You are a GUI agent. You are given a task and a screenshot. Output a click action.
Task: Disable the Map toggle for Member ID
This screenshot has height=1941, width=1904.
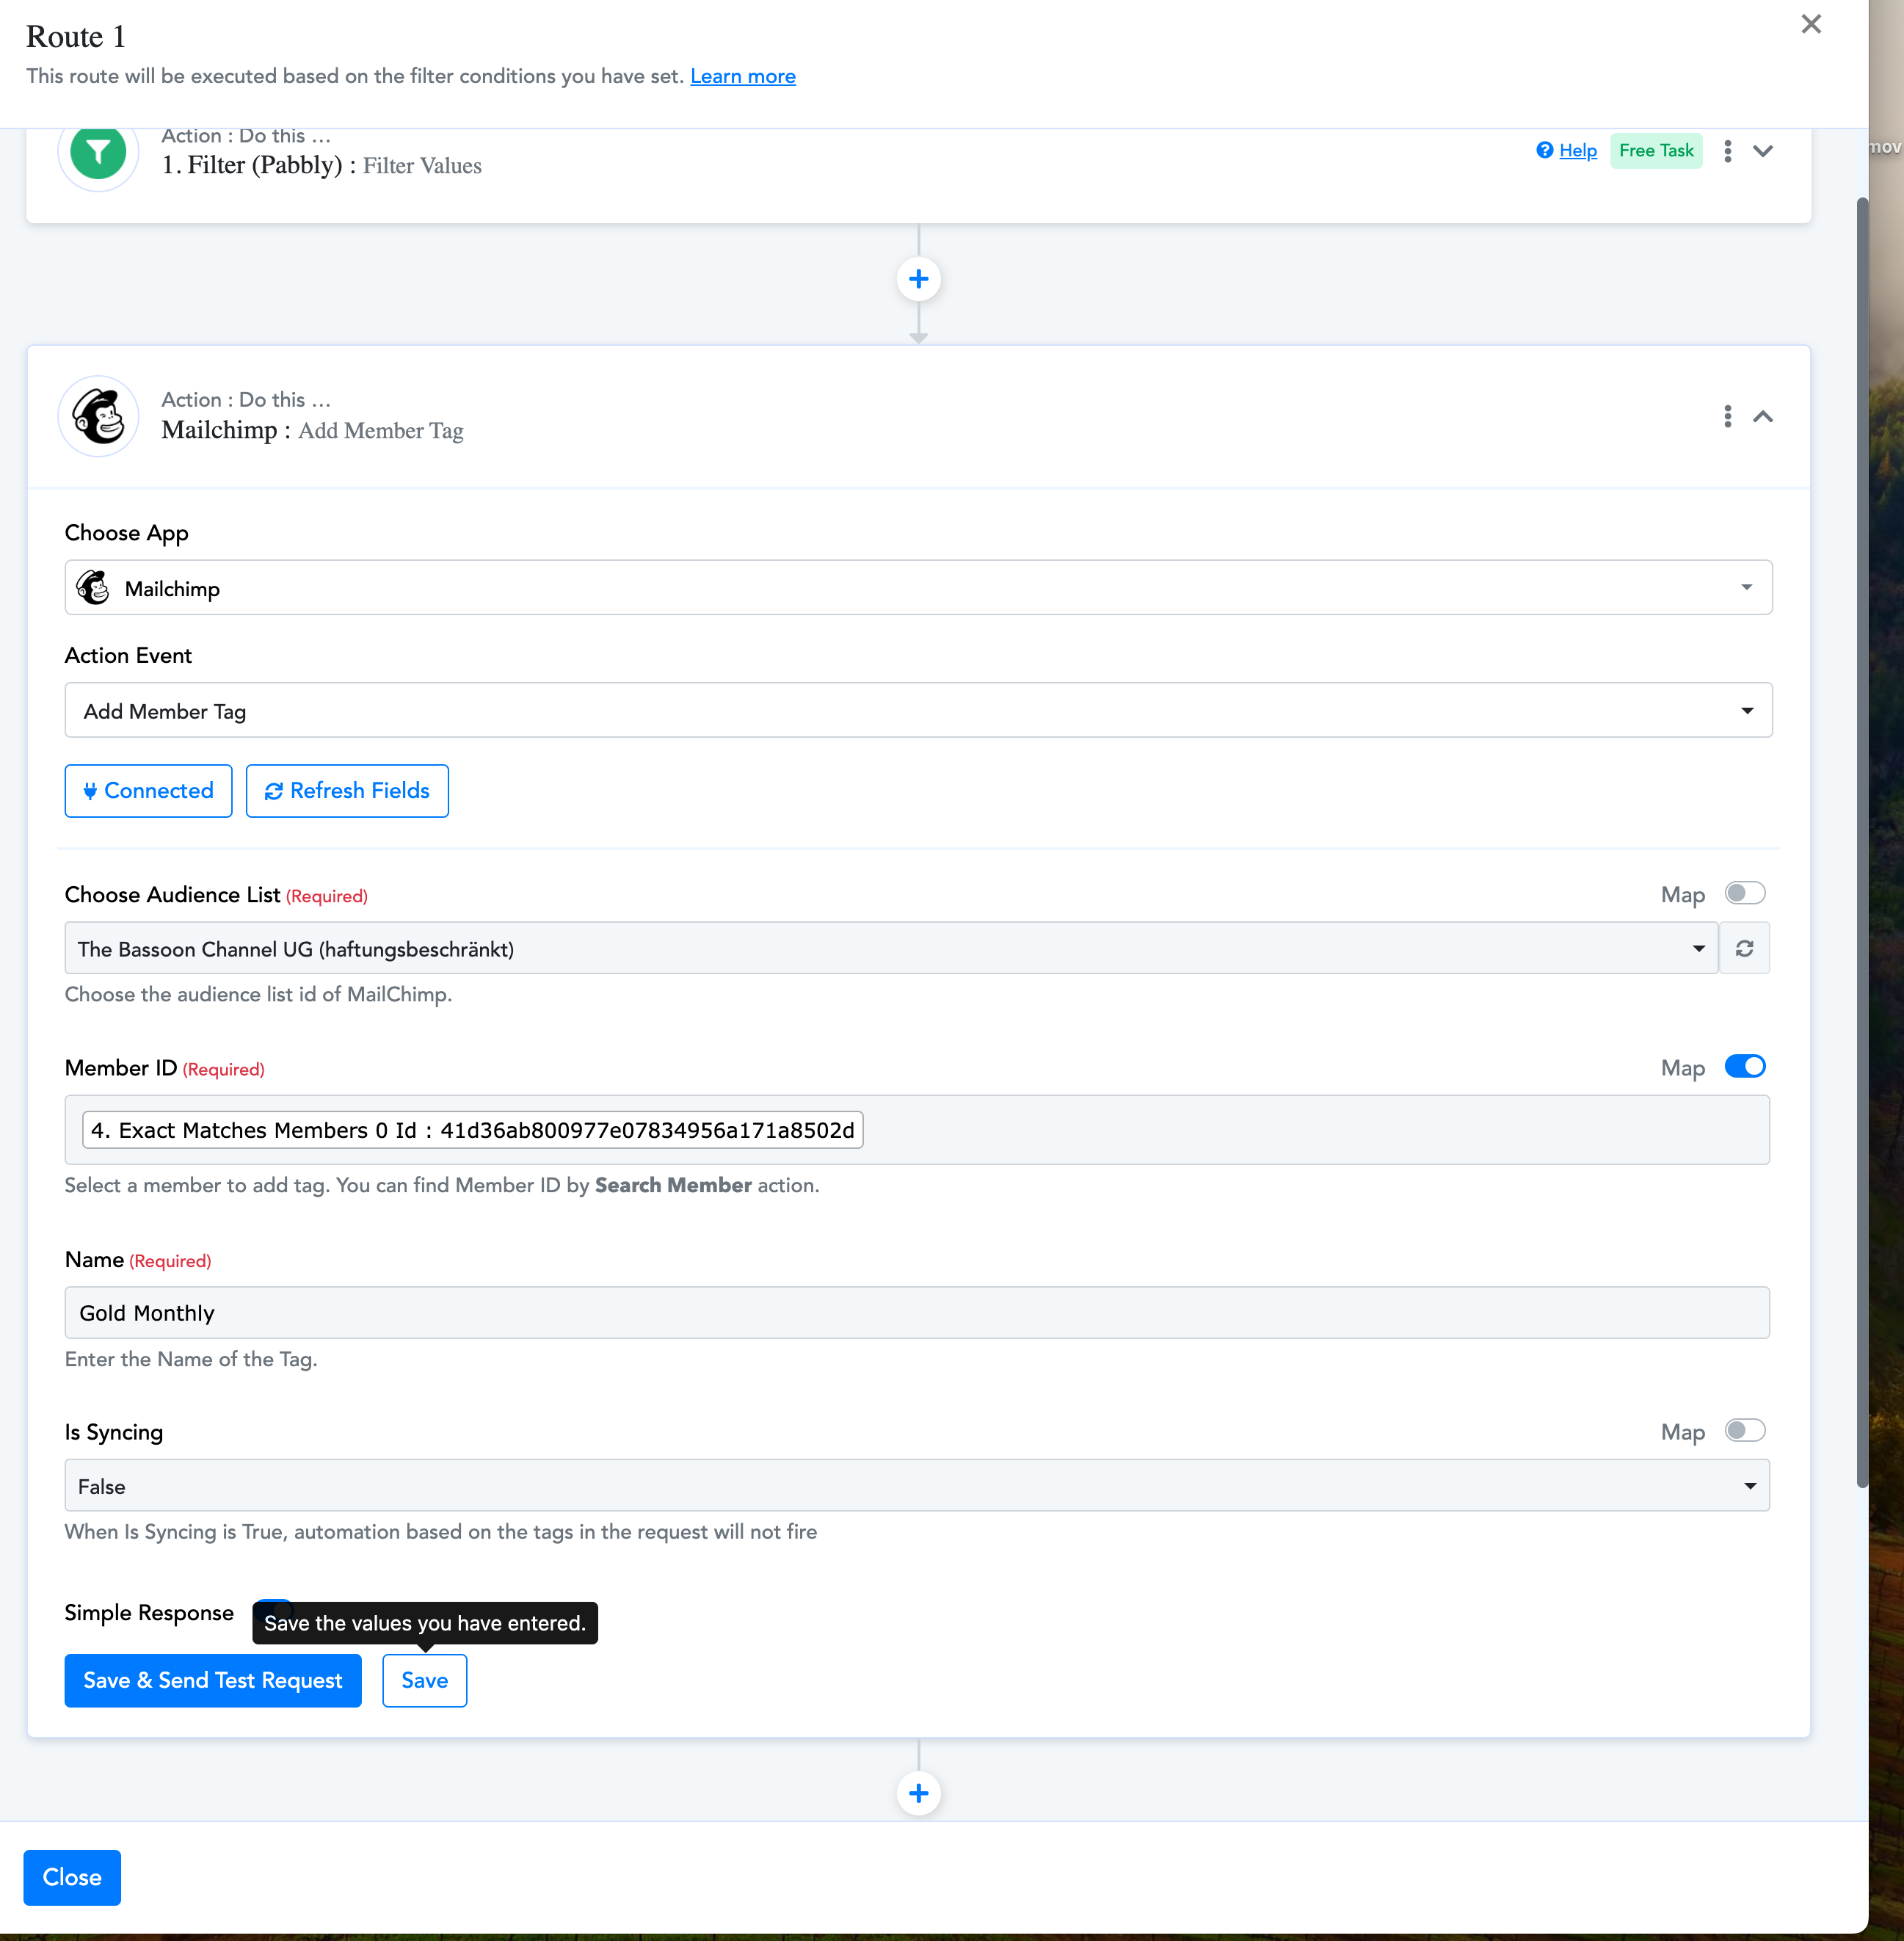(1745, 1066)
